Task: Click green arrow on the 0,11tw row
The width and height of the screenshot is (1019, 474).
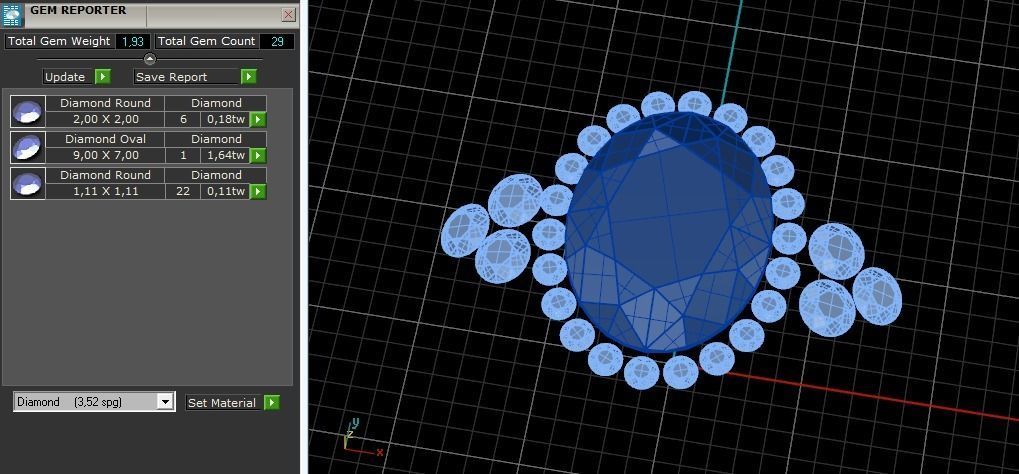Action: pyautogui.click(x=259, y=191)
